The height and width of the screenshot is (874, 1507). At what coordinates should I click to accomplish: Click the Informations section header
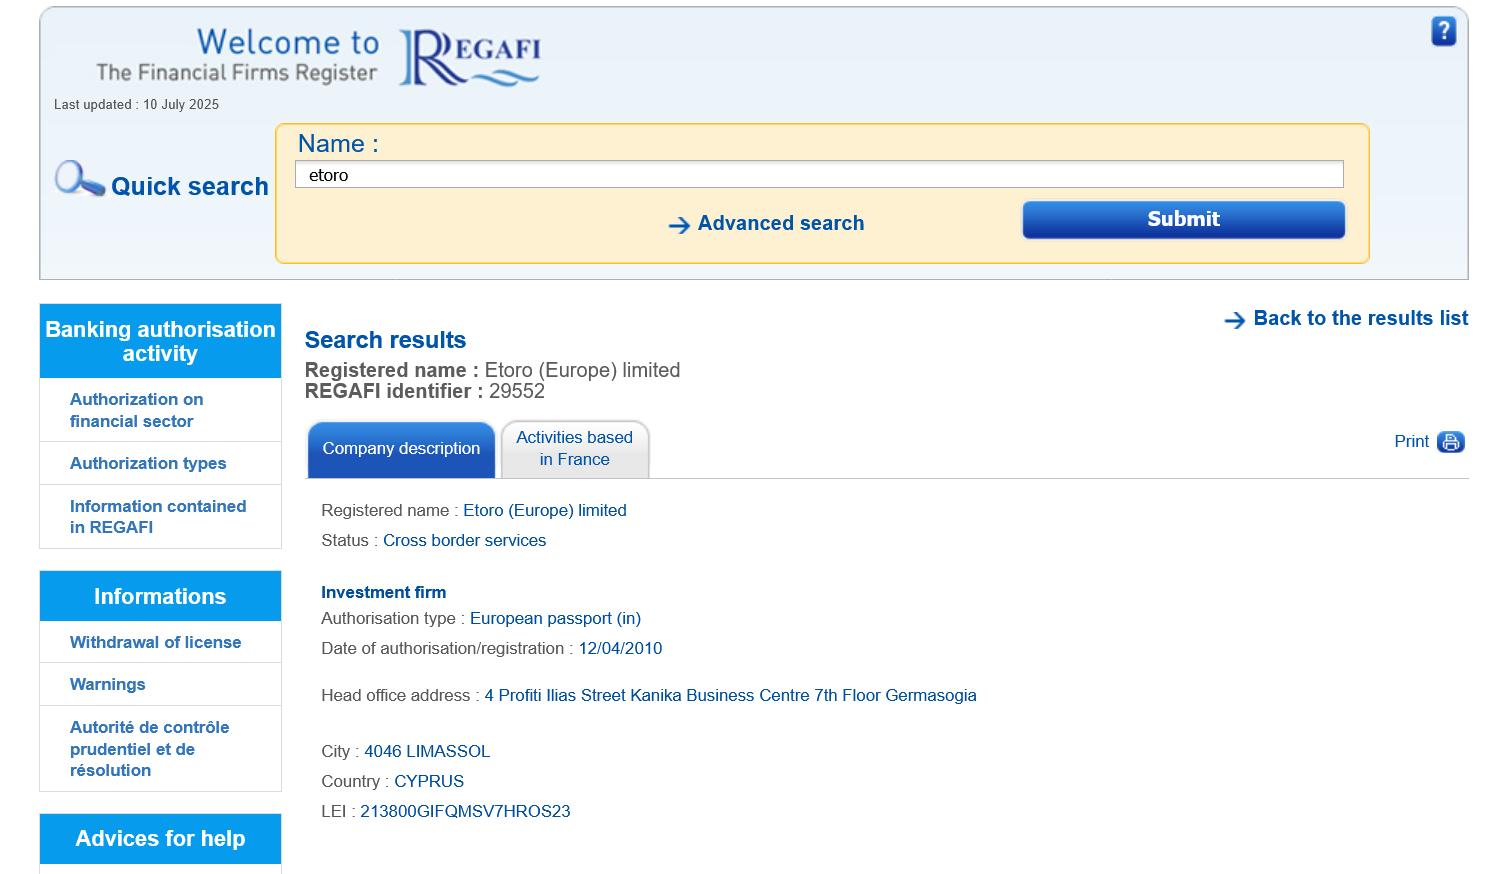[160, 596]
